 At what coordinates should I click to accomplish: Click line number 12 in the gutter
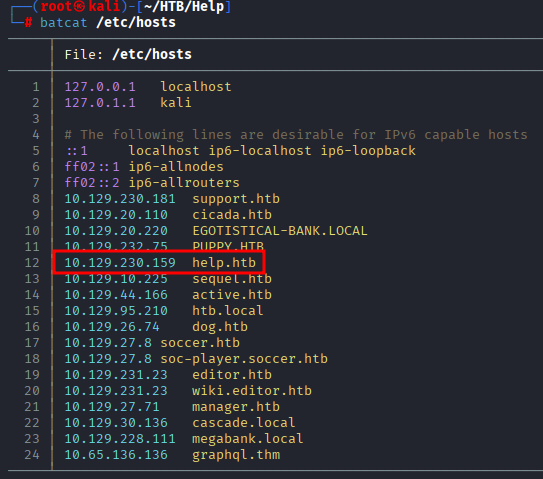pos(32,263)
